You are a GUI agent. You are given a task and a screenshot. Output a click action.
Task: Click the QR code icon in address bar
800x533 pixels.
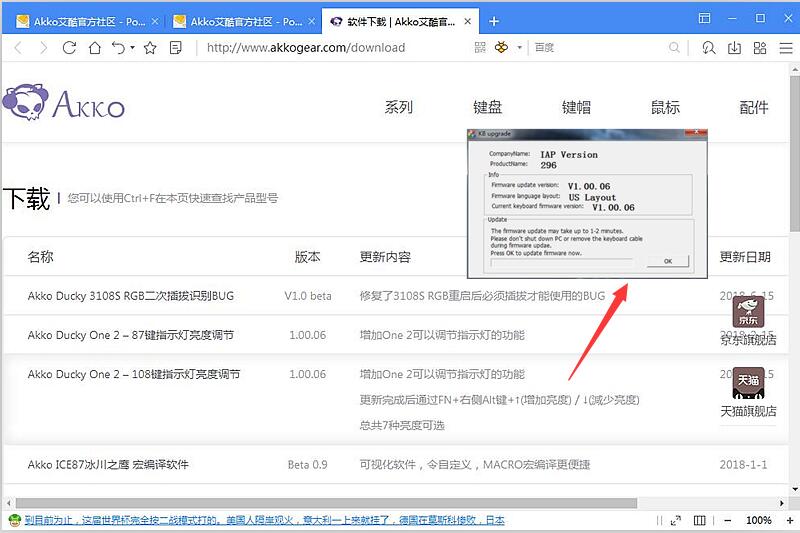pyautogui.click(x=480, y=47)
